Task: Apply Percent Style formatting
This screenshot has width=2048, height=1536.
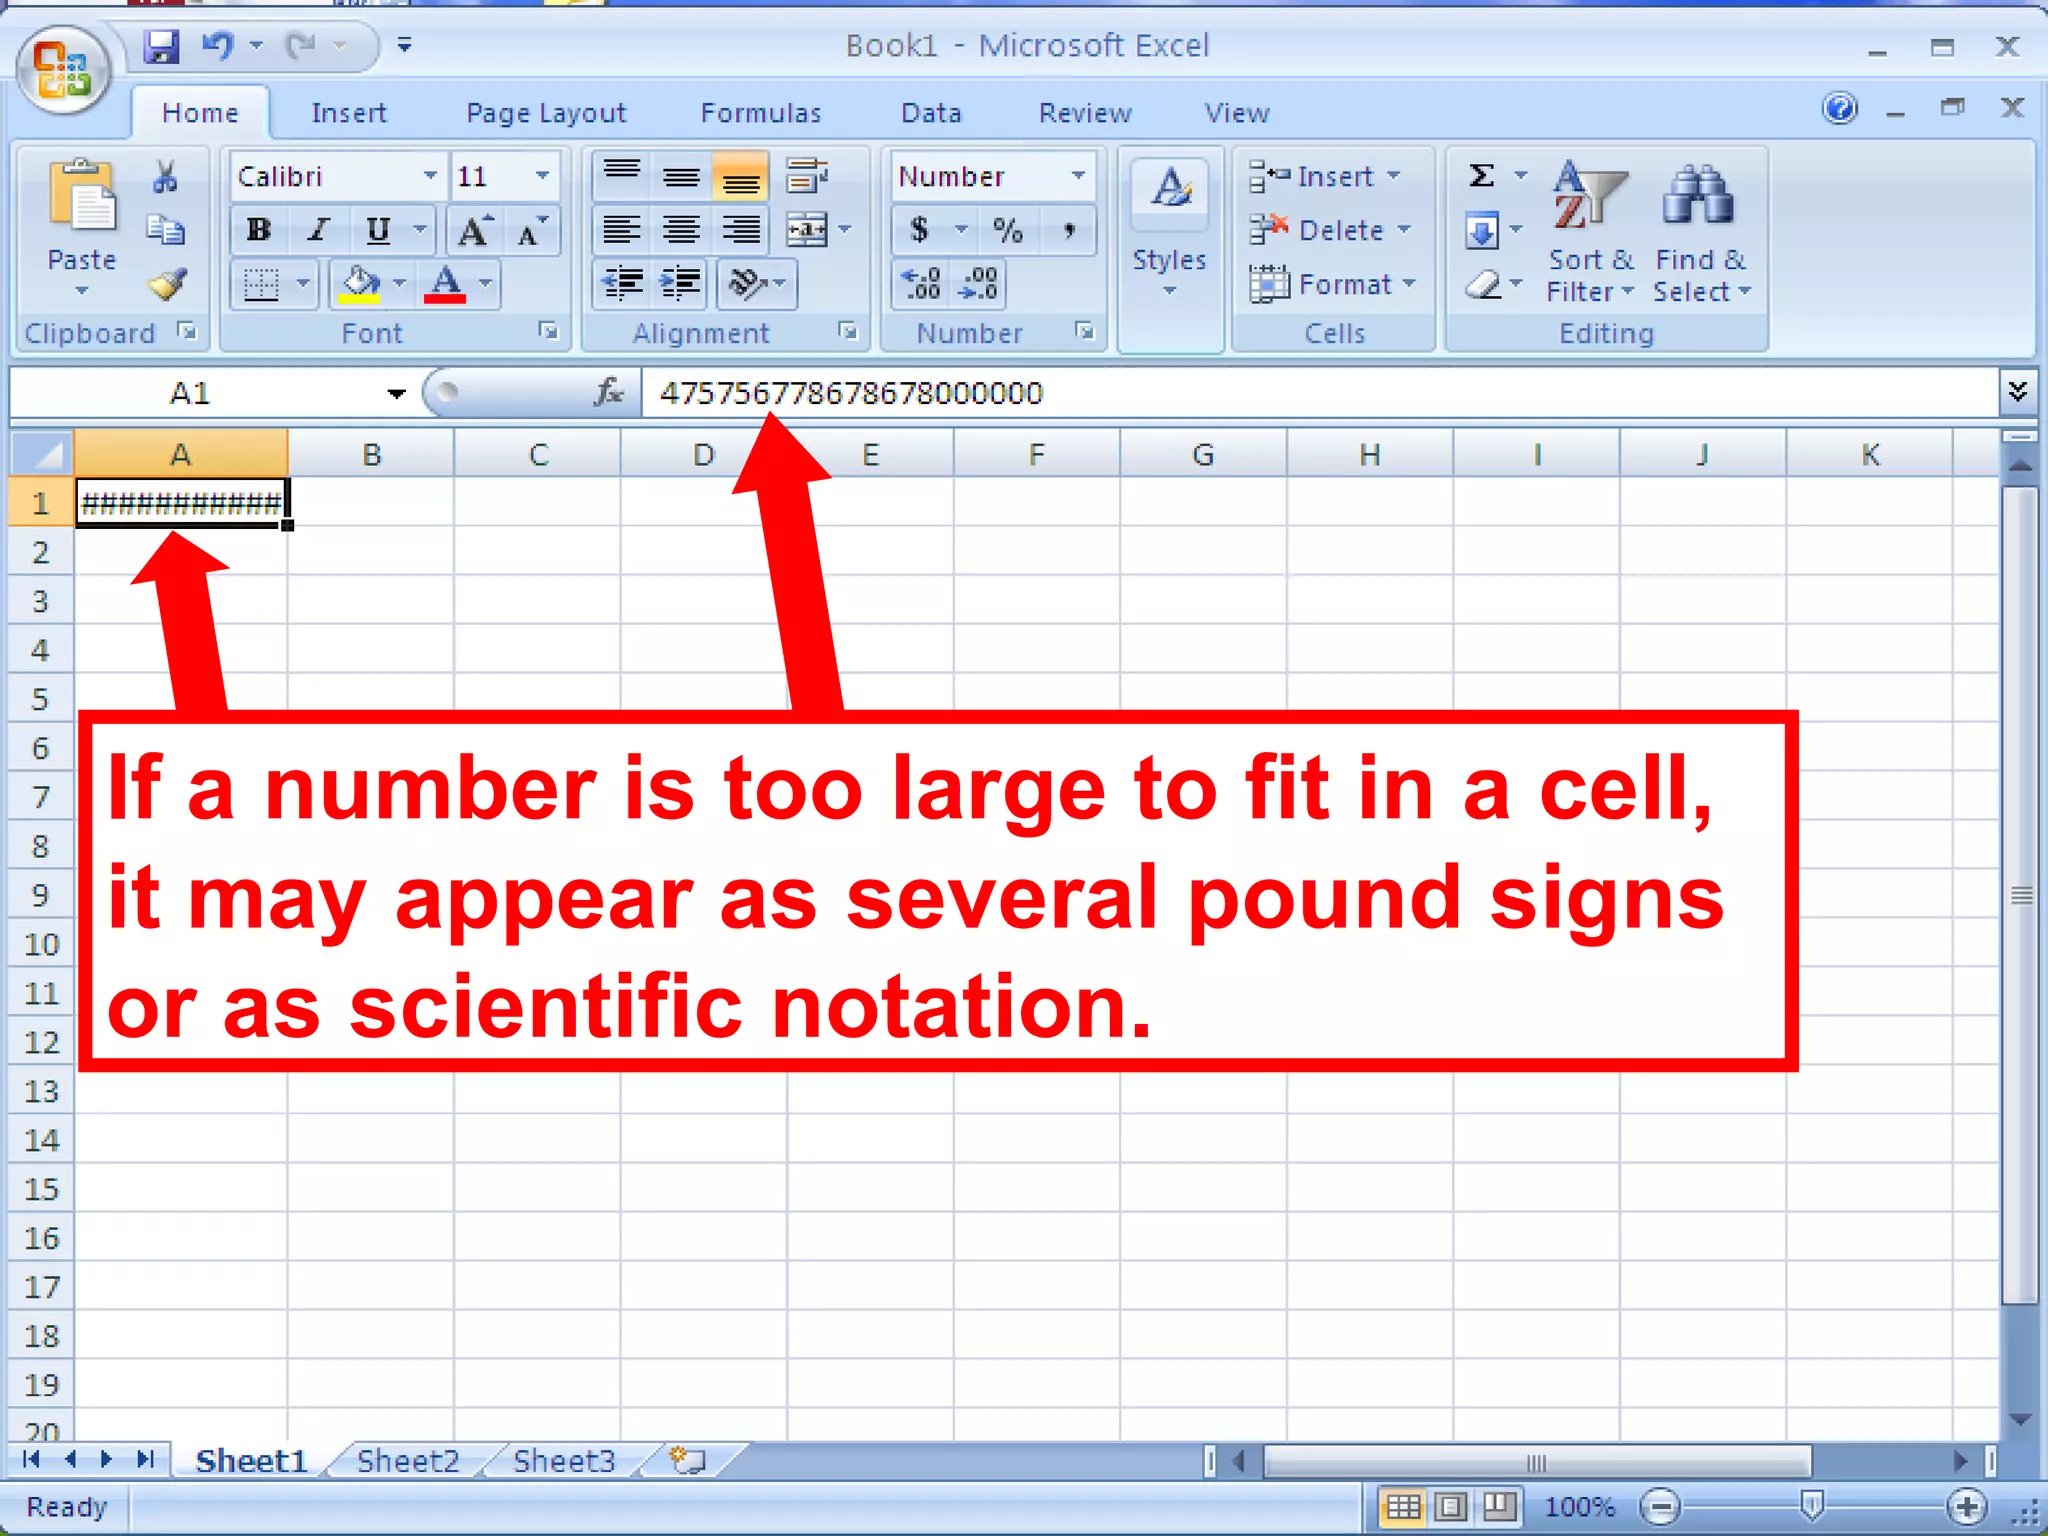Action: click(1008, 231)
